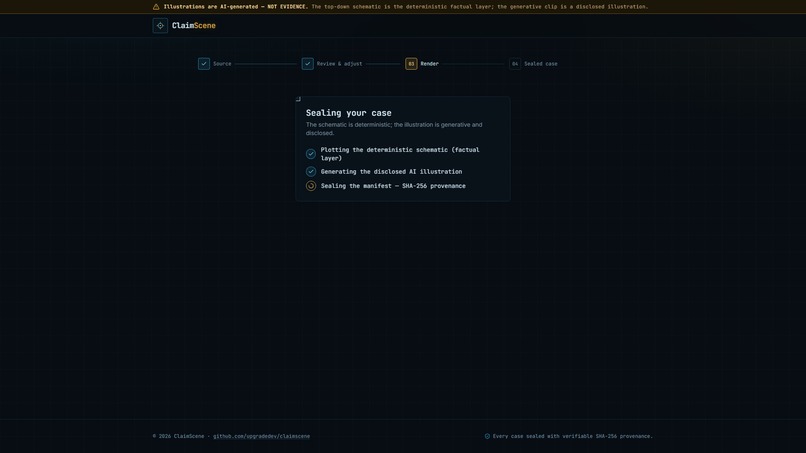Select 'Plotting the deterministic schematic' text
This screenshot has width=806, height=453.
tap(400, 154)
